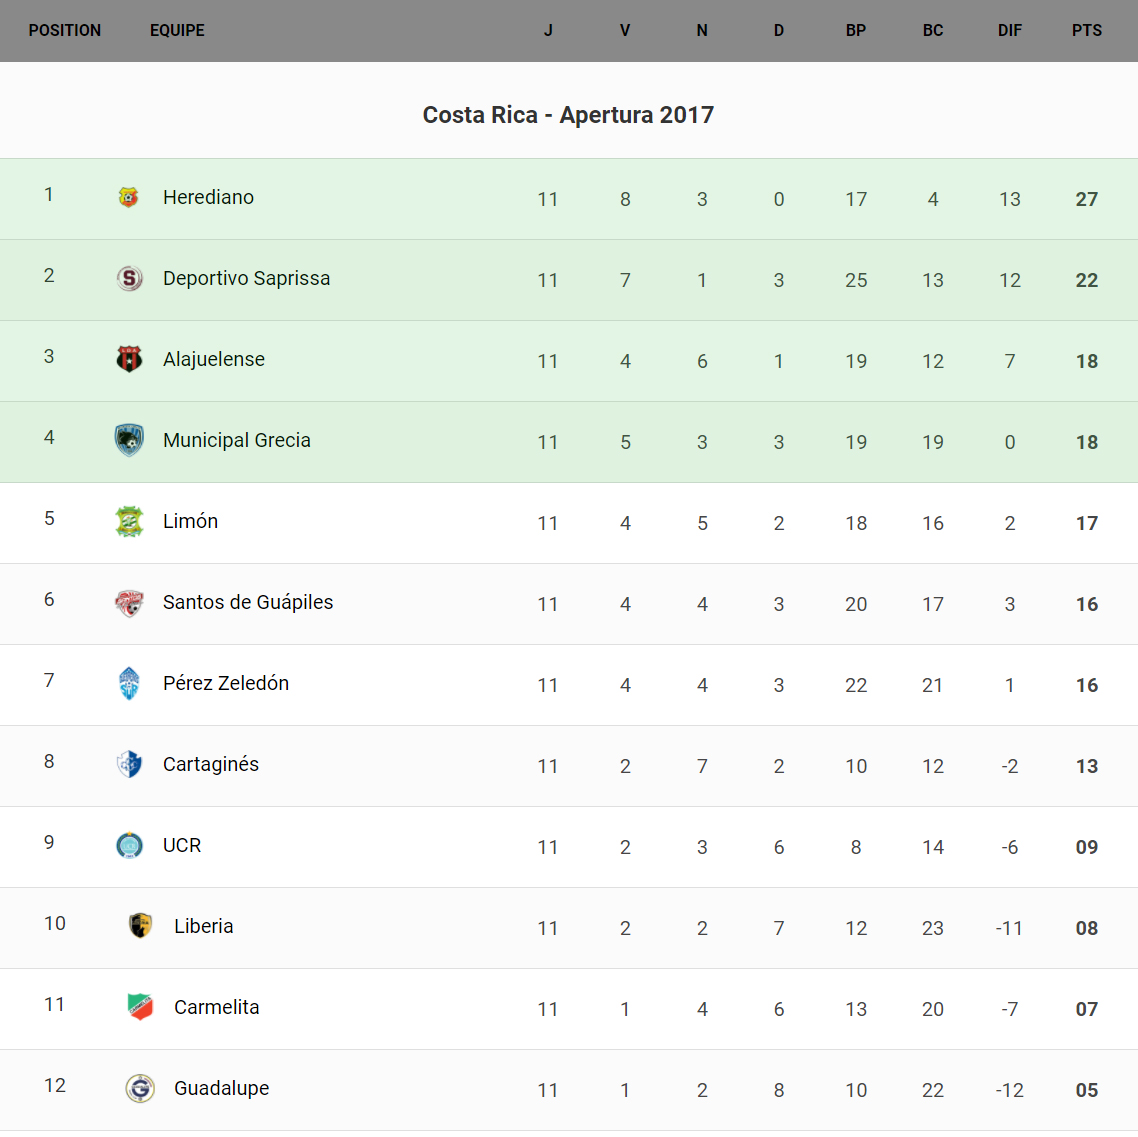Select the Guadalupe team name
The image size is (1138, 1137).
pos(221,1088)
